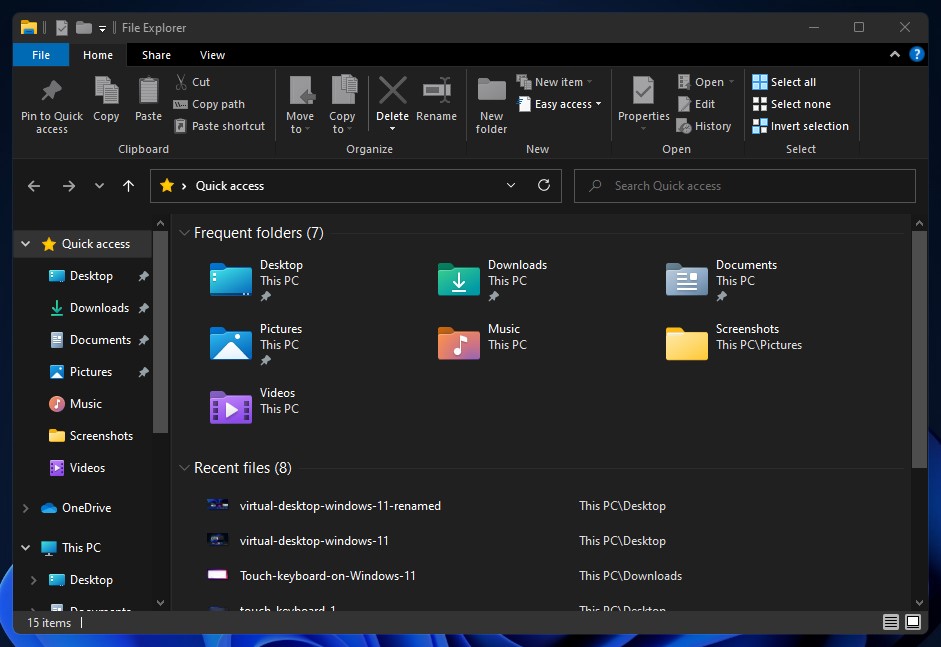This screenshot has height=647, width=941.
Task: Open the Desktop frequent folder icon
Action: [x=231, y=280]
